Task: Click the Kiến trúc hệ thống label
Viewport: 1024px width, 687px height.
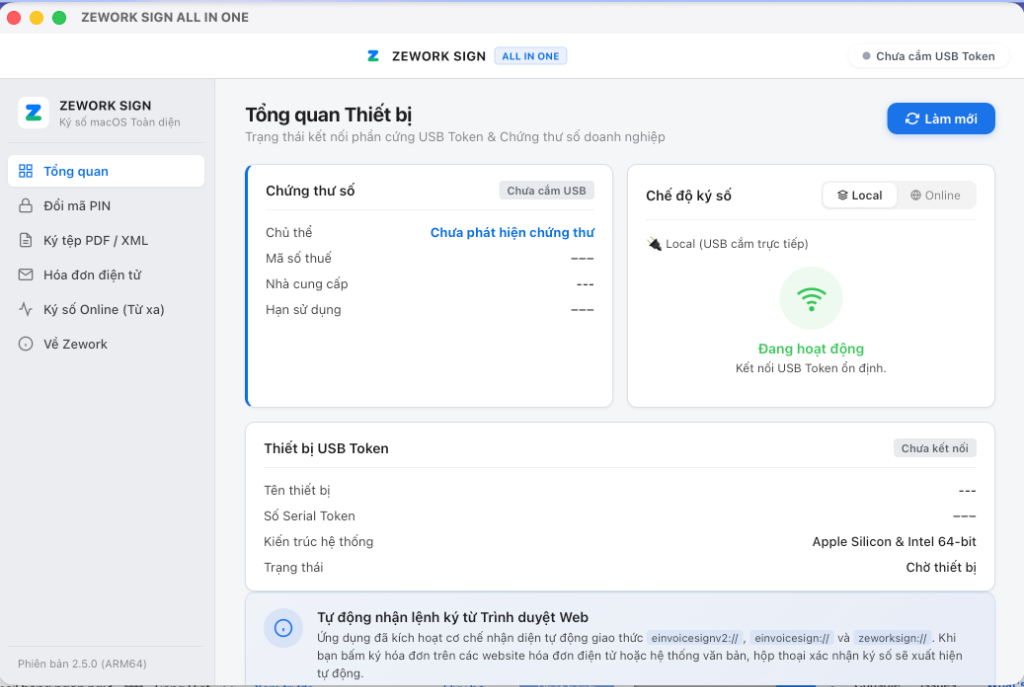Action: [319, 541]
